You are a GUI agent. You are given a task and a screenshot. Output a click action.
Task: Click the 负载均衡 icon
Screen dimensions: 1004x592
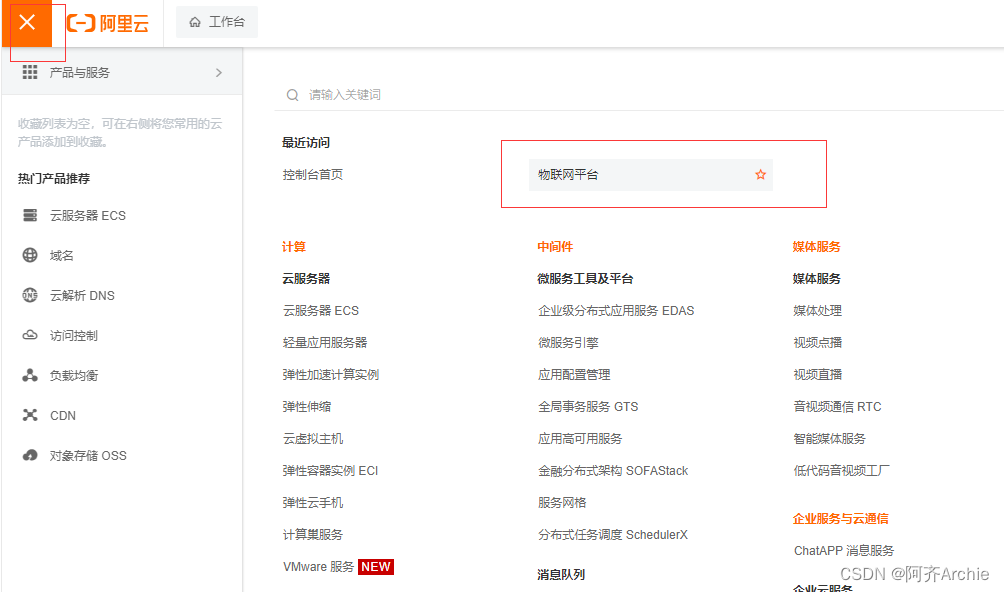click(x=30, y=375)
